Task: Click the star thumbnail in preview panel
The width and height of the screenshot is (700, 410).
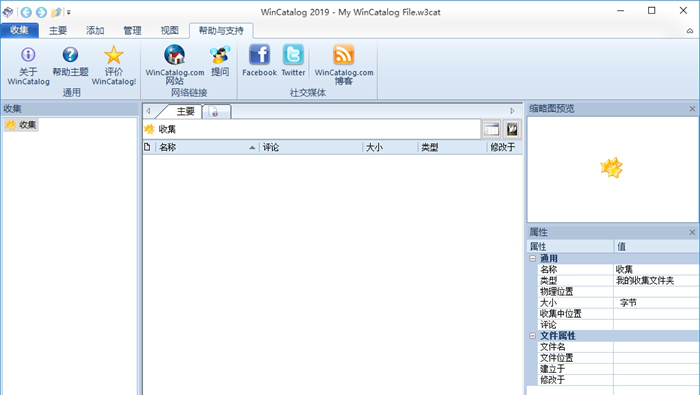Action: pyautogui.click(x=611, y=168)
